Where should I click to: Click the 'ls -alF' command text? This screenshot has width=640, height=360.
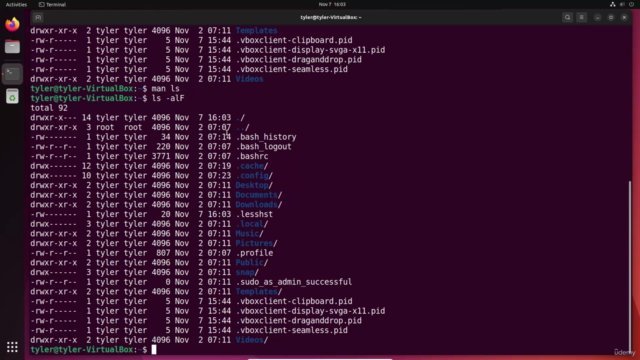point(168,98)
